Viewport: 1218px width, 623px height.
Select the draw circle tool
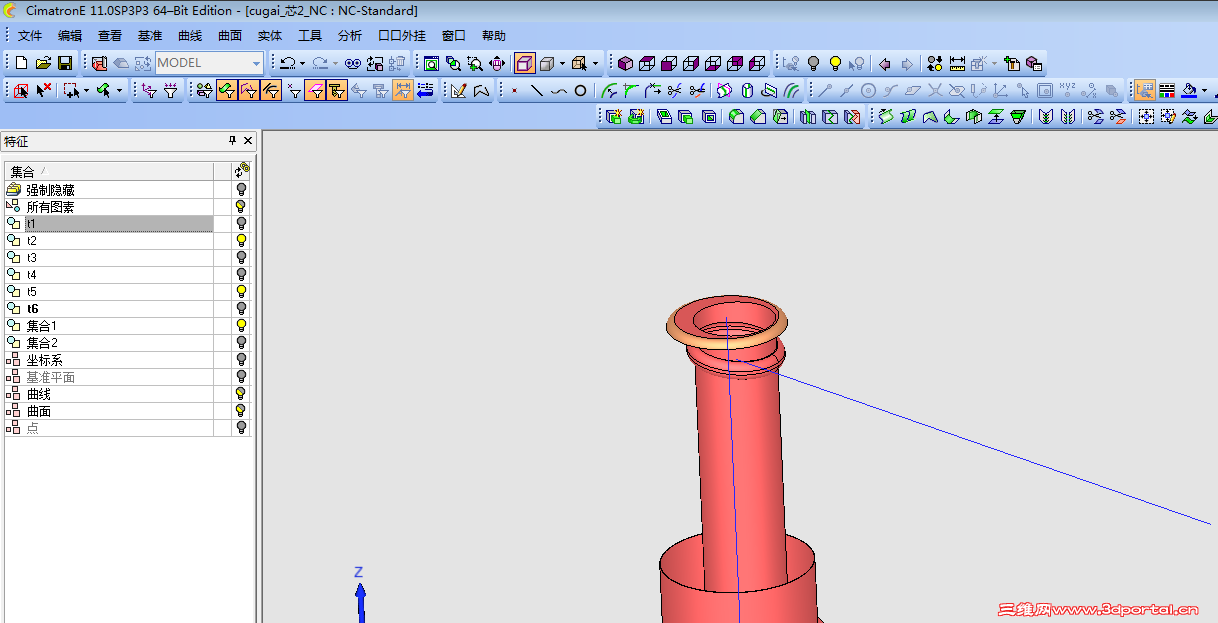tap(580, 90)
